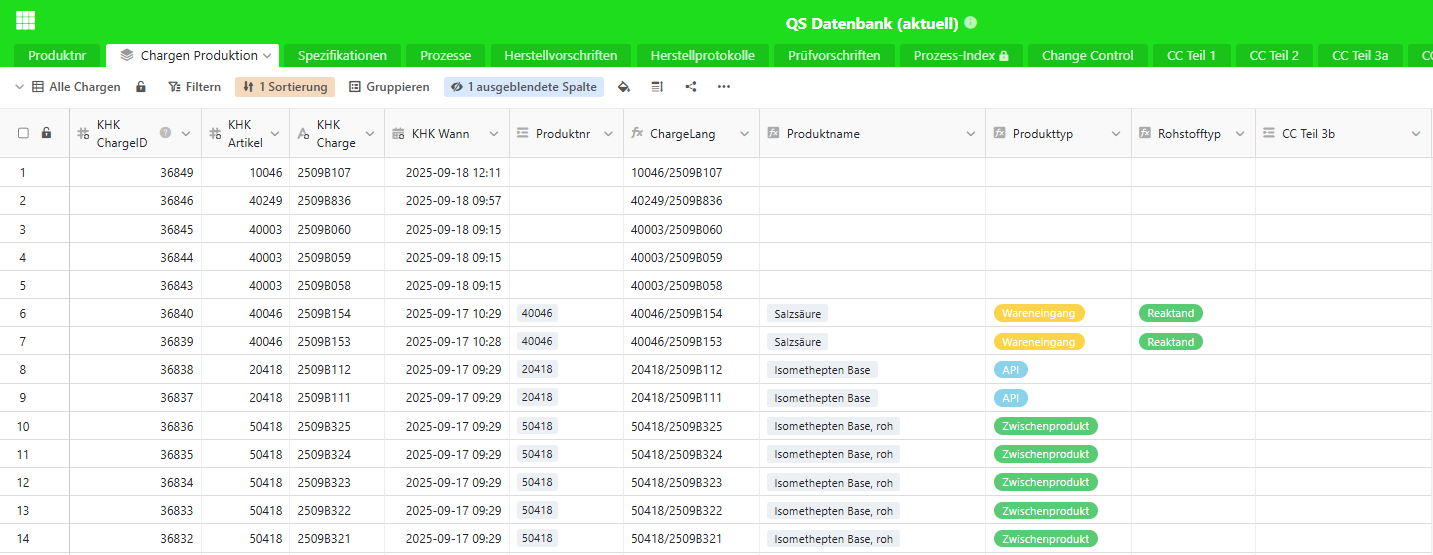Viewport: 1433px width, 555px height.
Task: Open the row coloring paint bucket tool
Action: coord(624,87)
